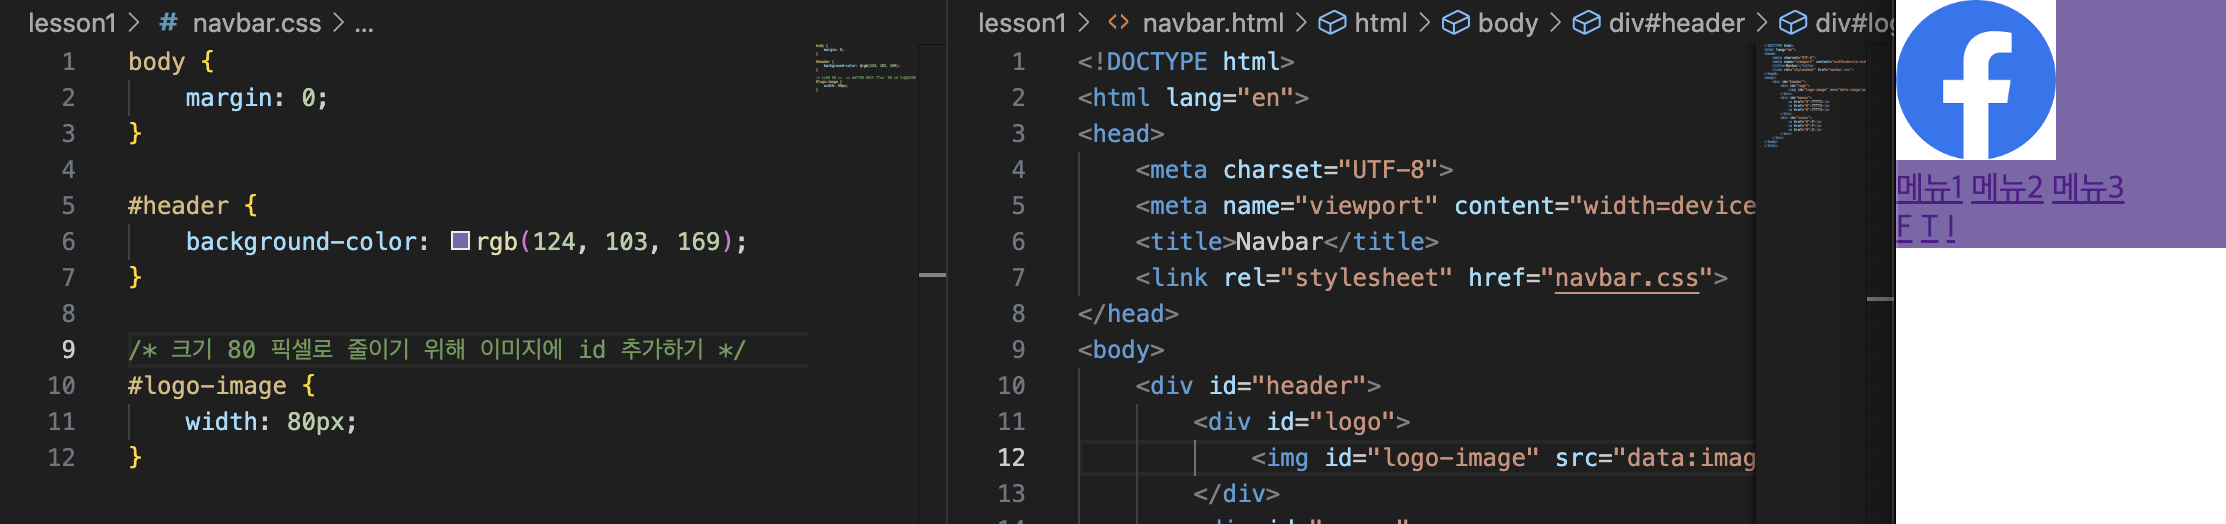Click the 'T' link below the menus

tap(1929, 228)
